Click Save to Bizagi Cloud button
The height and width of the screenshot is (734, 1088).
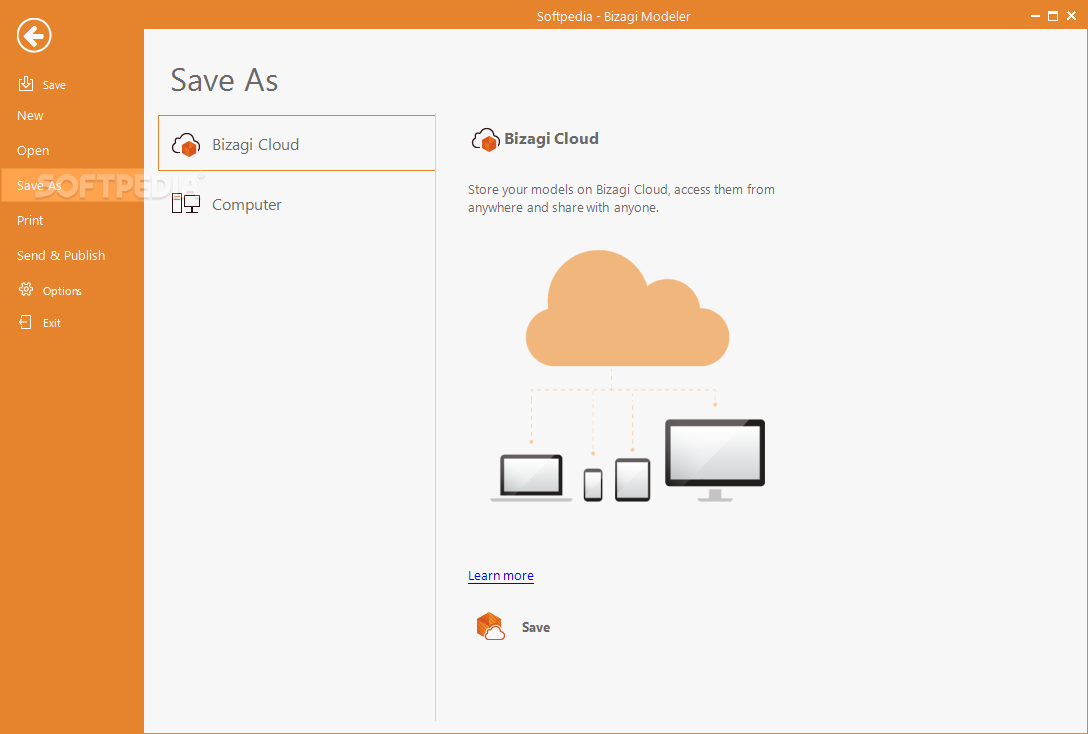tap(514, 626)
